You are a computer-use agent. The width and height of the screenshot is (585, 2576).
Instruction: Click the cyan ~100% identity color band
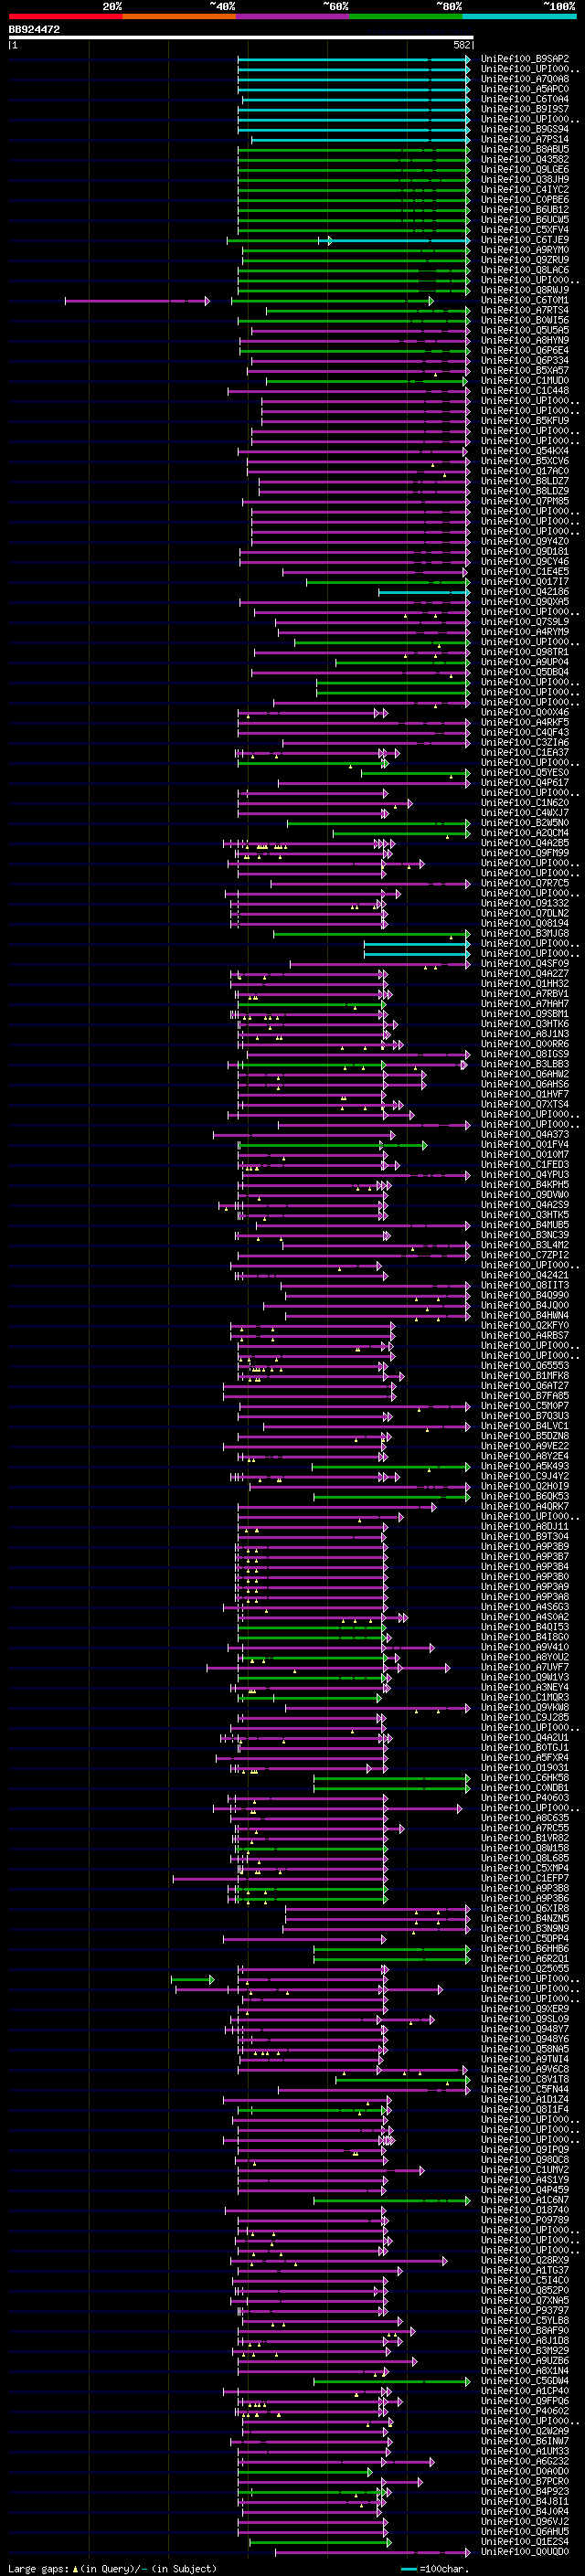519,16
